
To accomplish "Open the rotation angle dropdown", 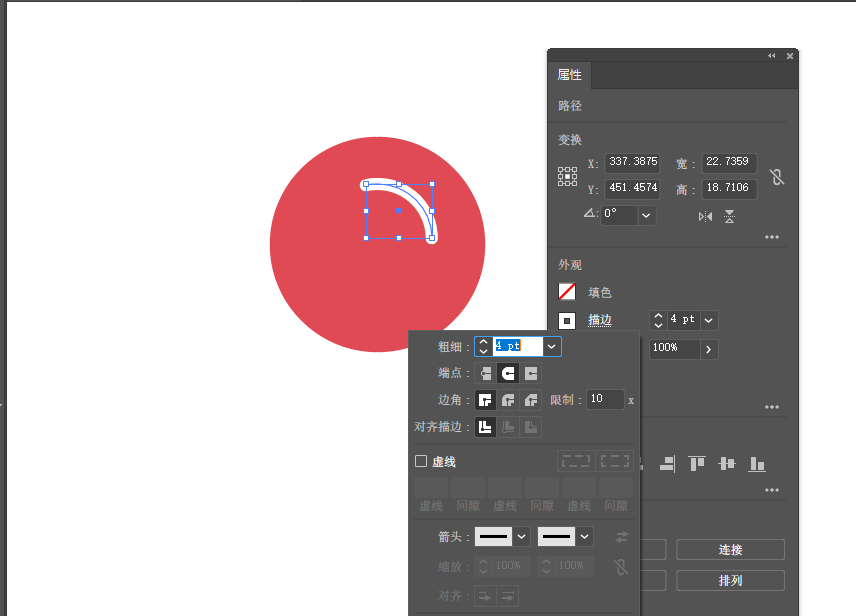I will 646,215.
